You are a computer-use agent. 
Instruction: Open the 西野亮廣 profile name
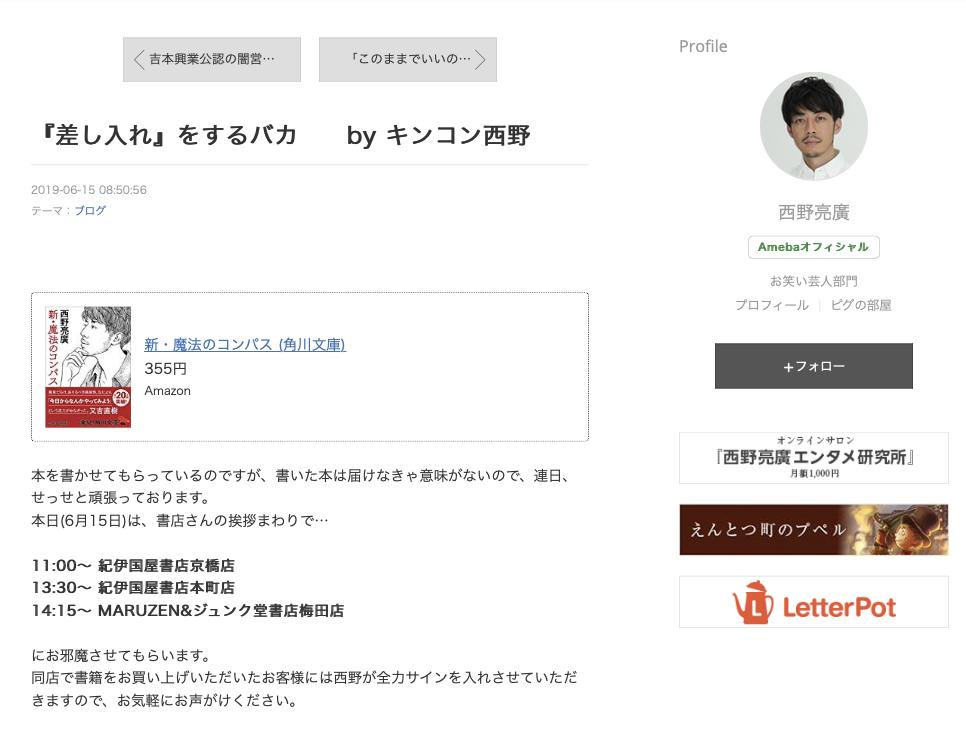[814, 213]
